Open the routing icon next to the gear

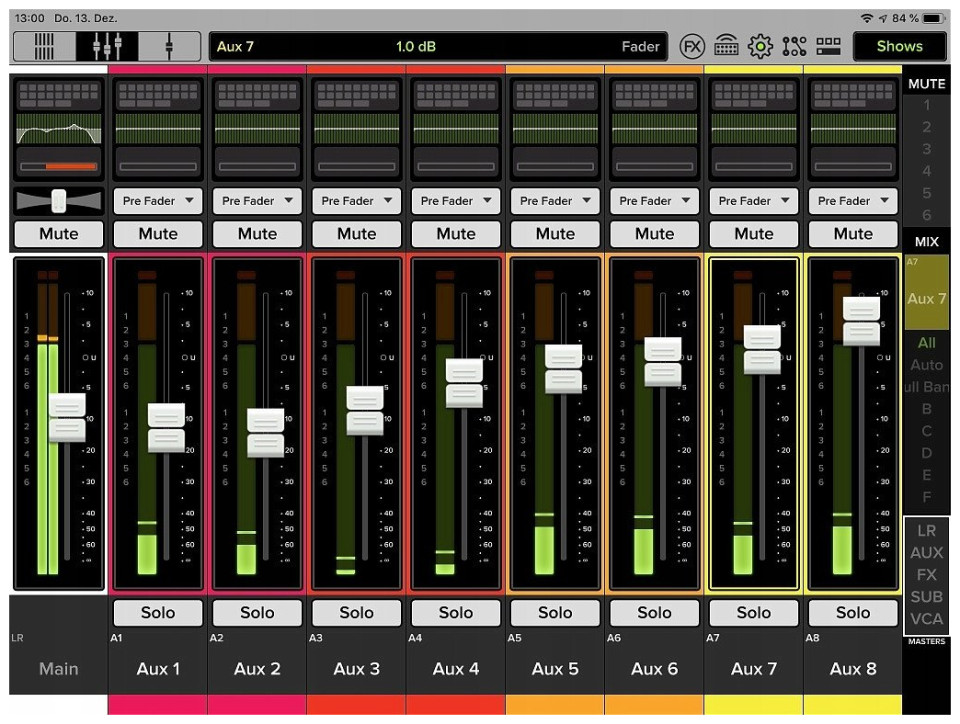click(794, 46)
